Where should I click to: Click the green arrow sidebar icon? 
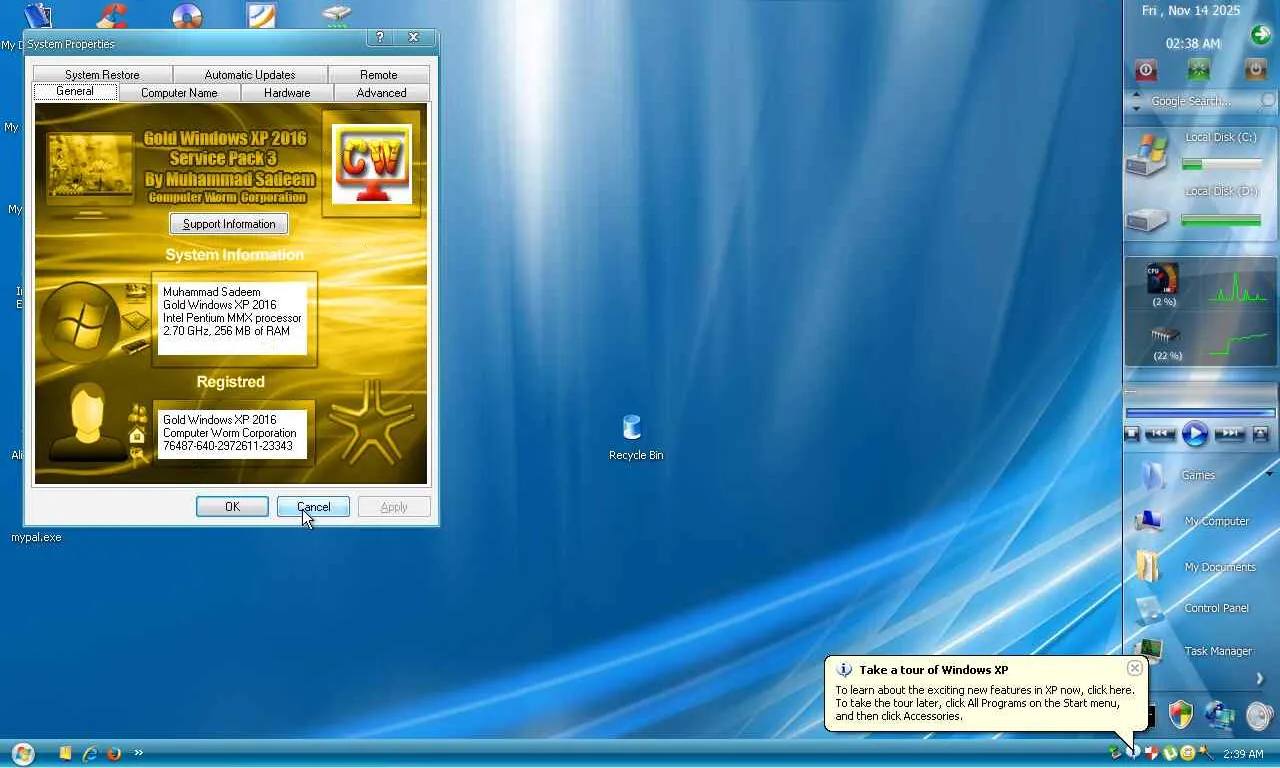coord(1260,35)
